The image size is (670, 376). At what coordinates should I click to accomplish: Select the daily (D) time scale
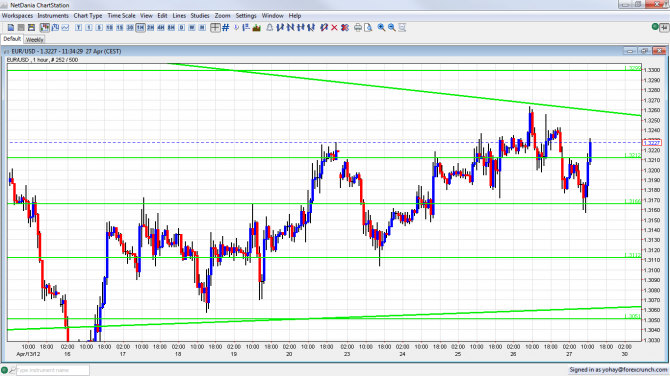182,28
